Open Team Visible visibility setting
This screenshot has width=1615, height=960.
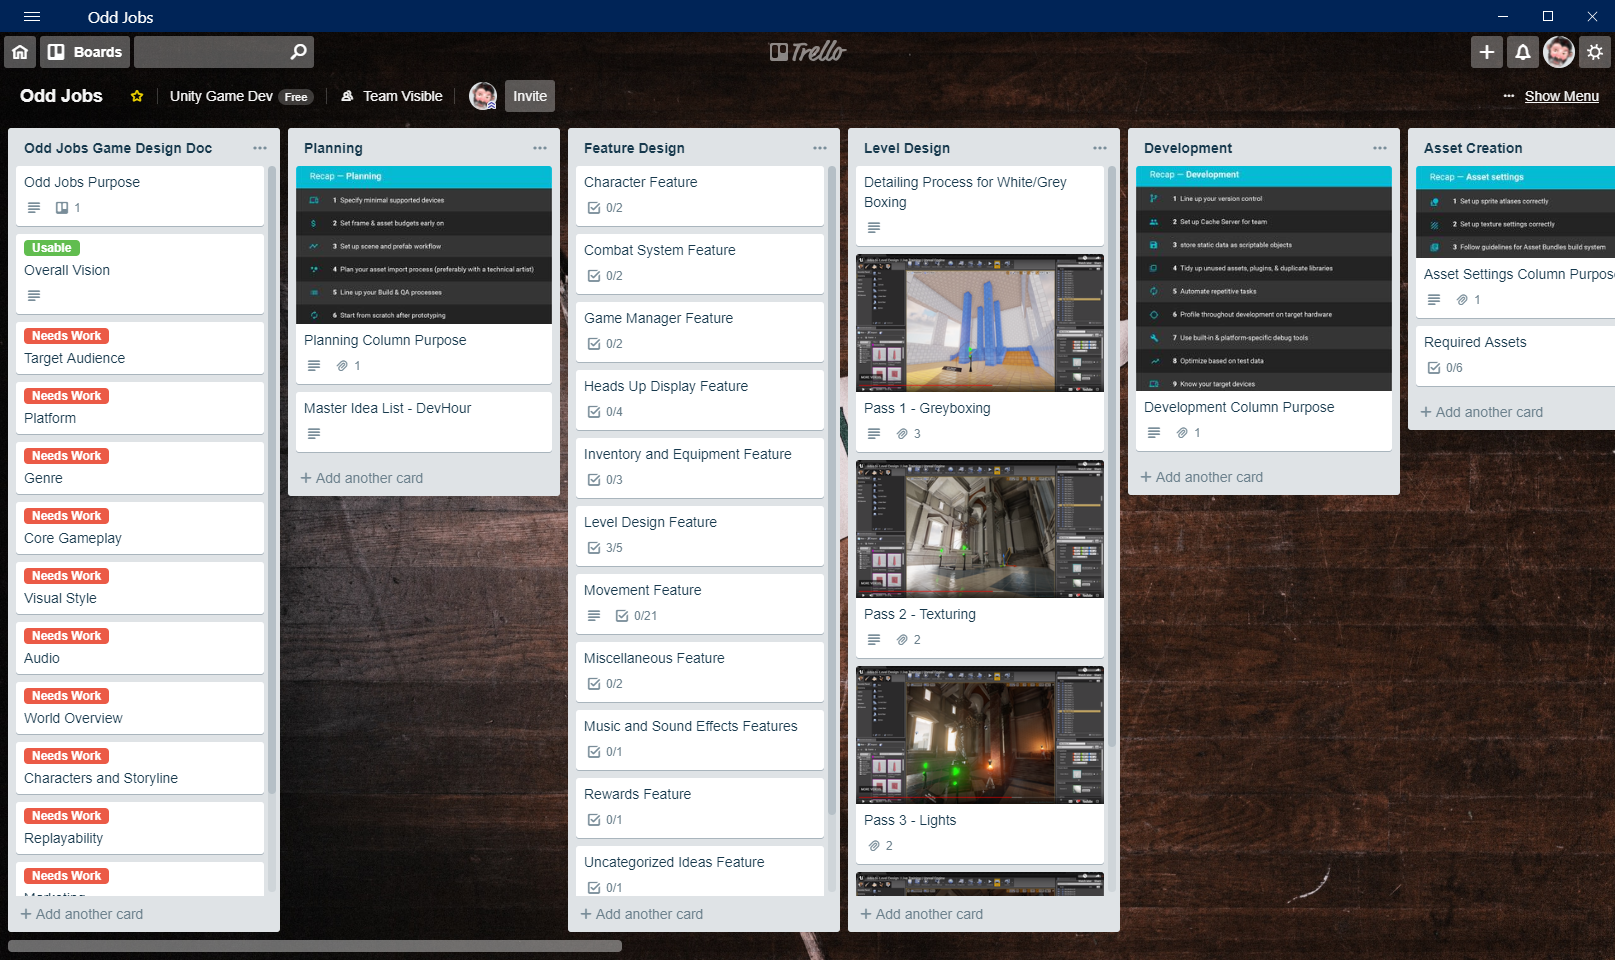tap(392, 96)
